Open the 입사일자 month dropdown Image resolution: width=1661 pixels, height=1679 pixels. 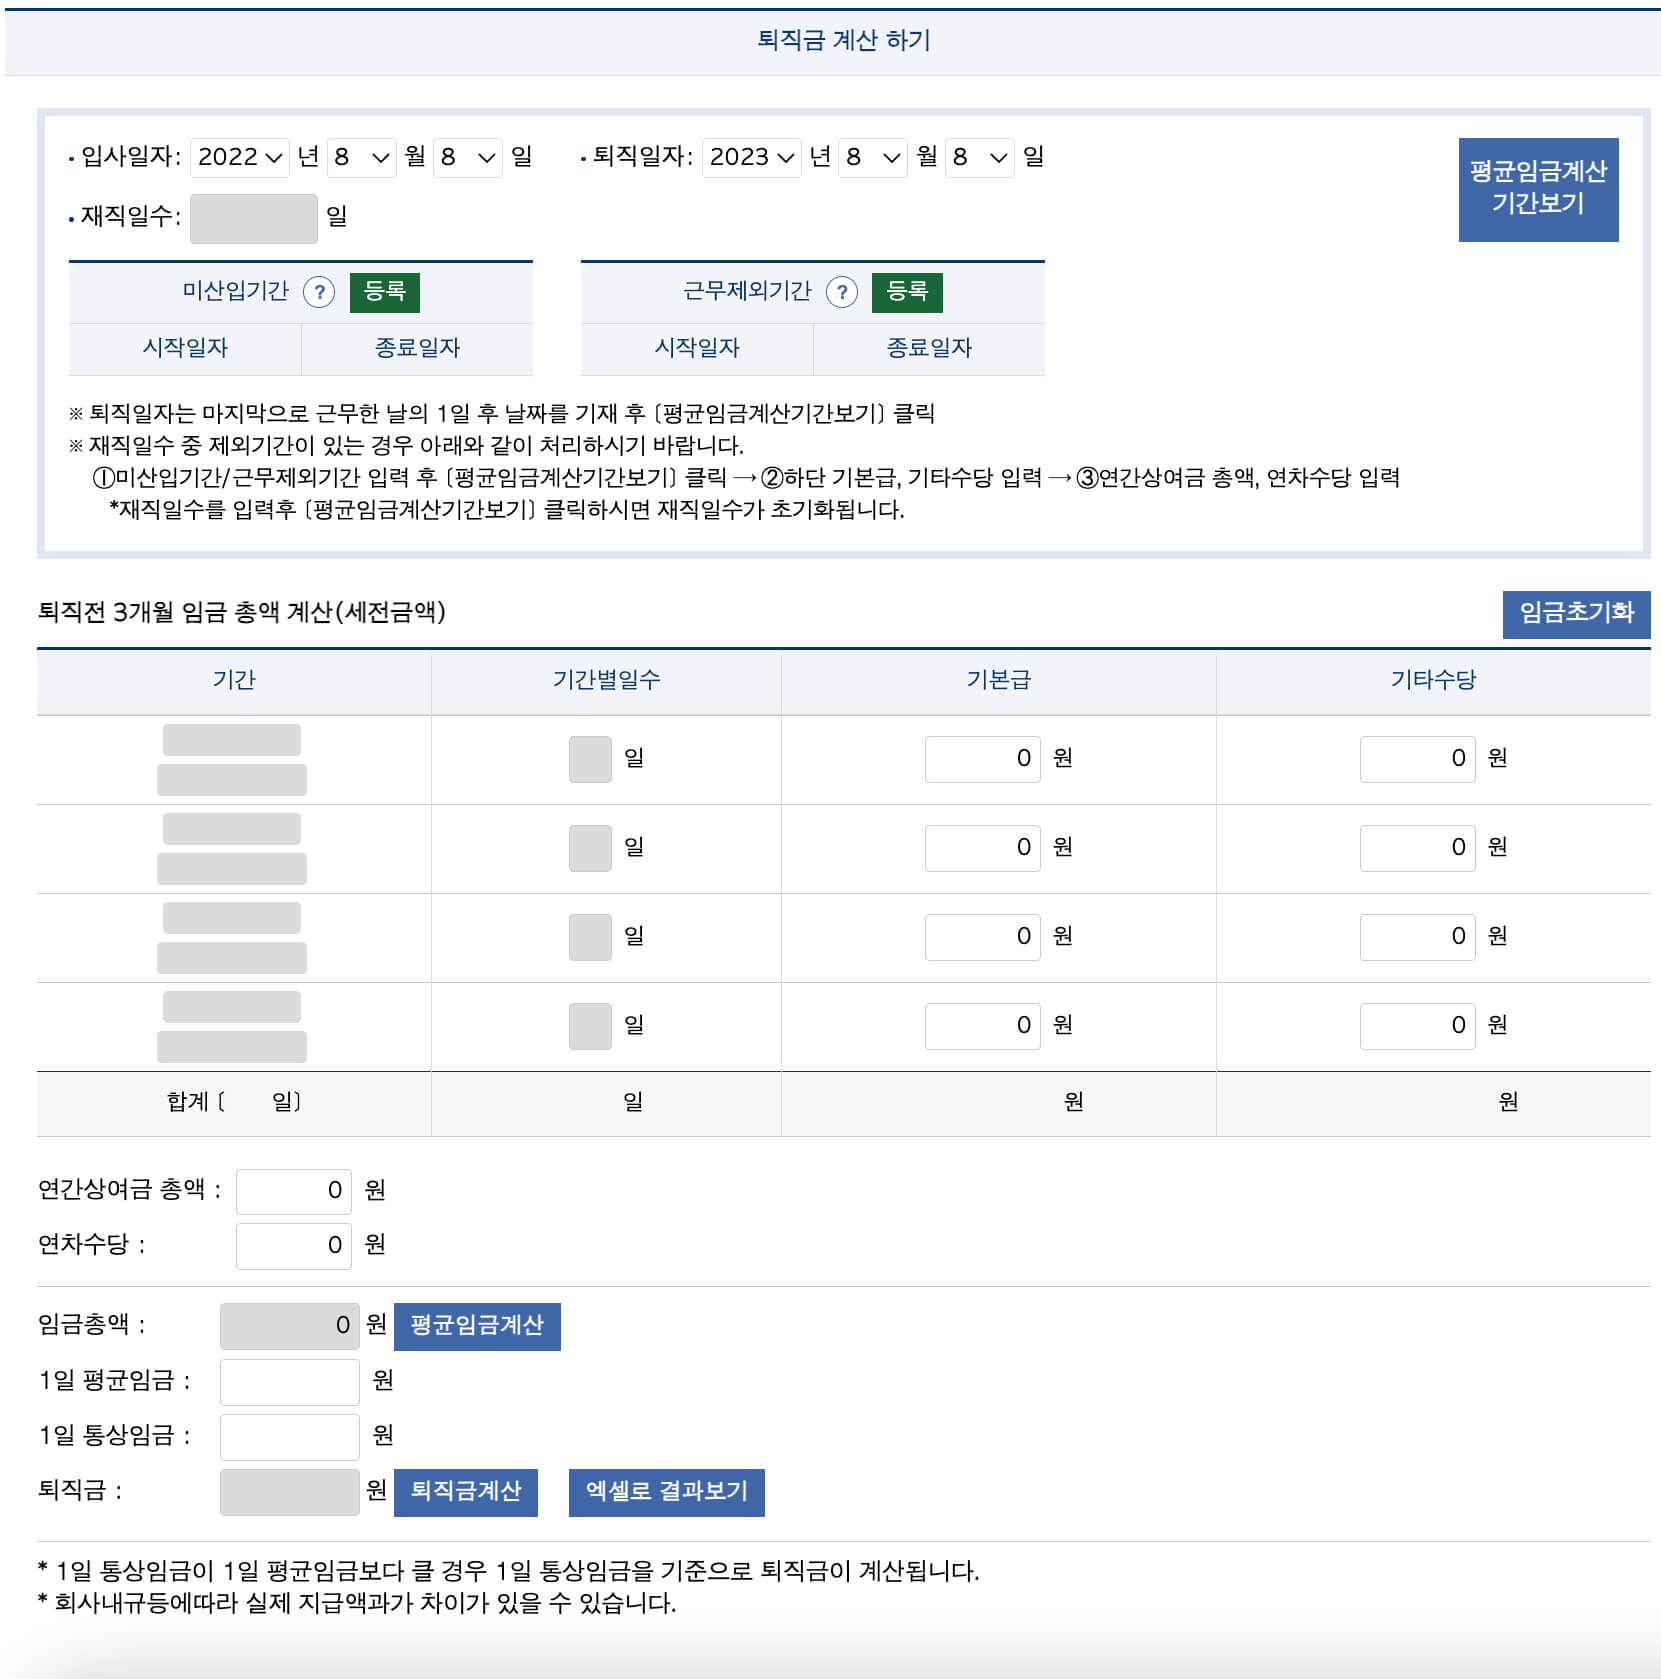click(x=361, y=156)
